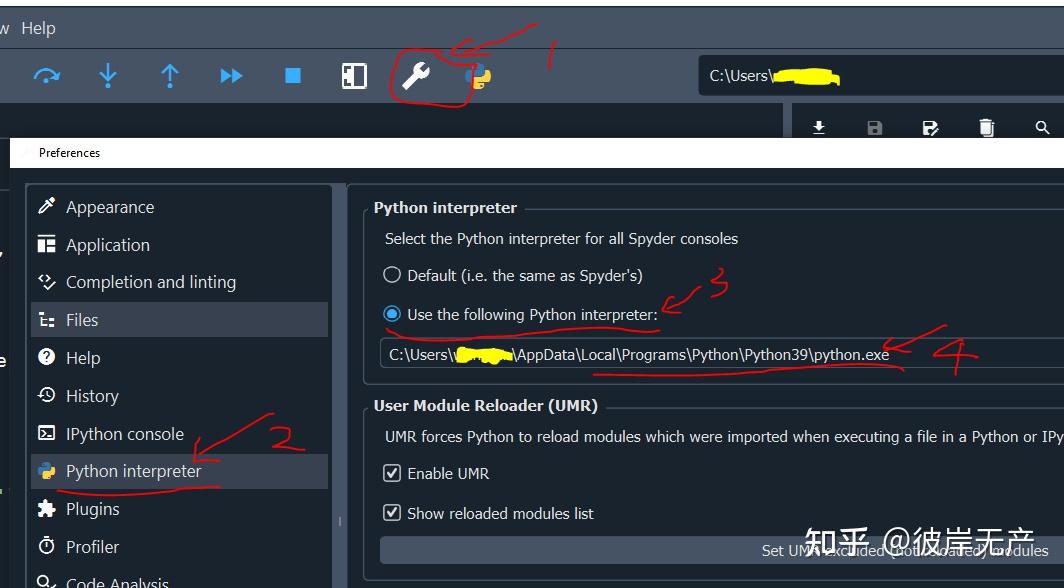Click the PYTHONPATH manager Python icon
Screen dimensions: 1064x588
click(x=479, y=76)
